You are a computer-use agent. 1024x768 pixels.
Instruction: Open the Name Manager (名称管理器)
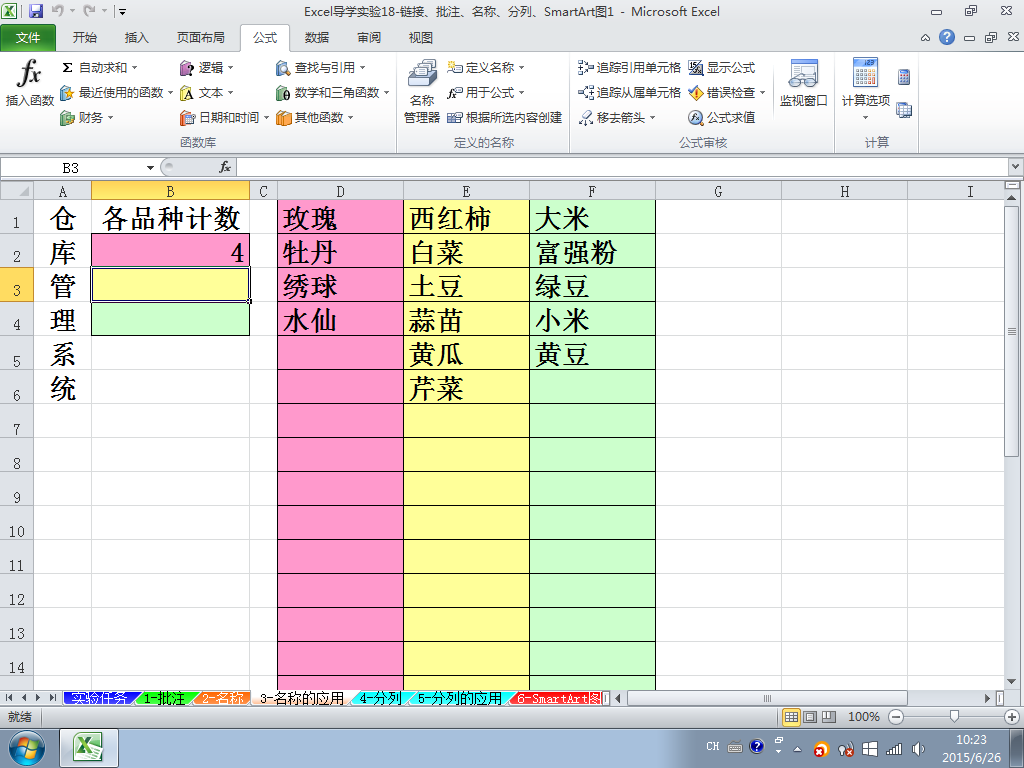422,91
